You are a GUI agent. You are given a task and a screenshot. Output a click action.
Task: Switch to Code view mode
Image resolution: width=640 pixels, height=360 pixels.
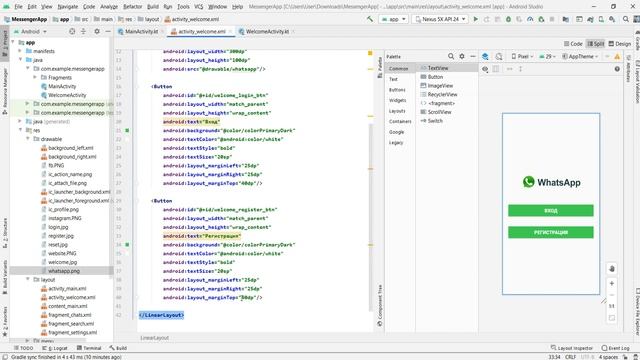click(573, 44)
